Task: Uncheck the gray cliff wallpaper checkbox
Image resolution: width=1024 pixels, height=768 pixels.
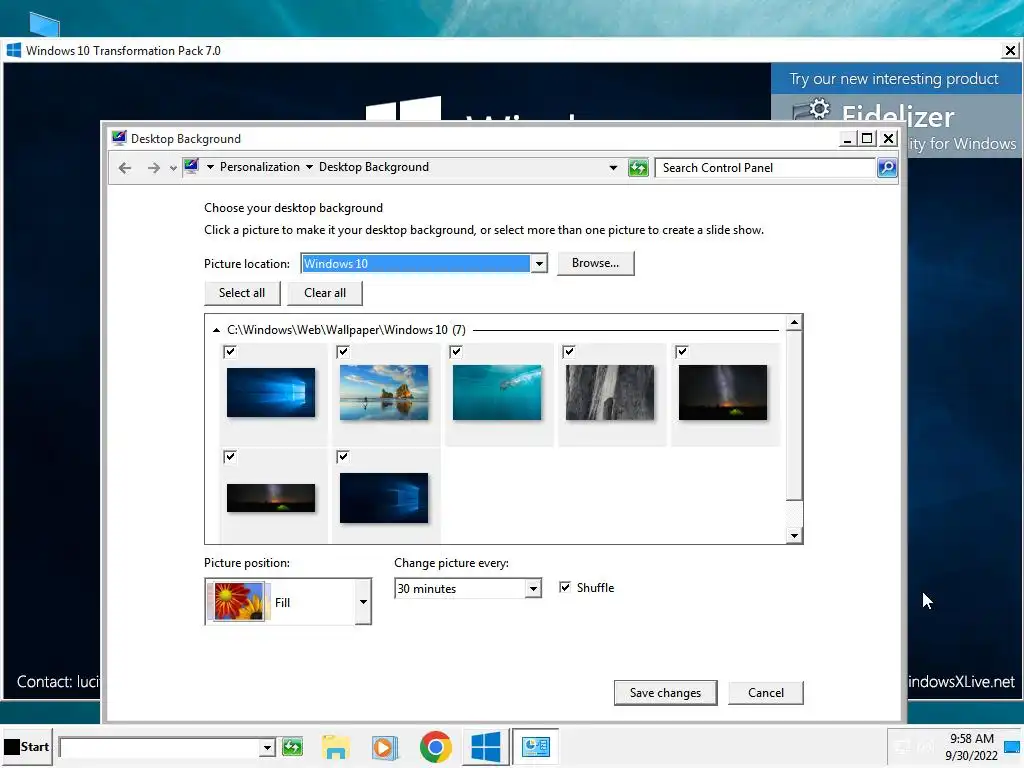Action: [569, 352]
